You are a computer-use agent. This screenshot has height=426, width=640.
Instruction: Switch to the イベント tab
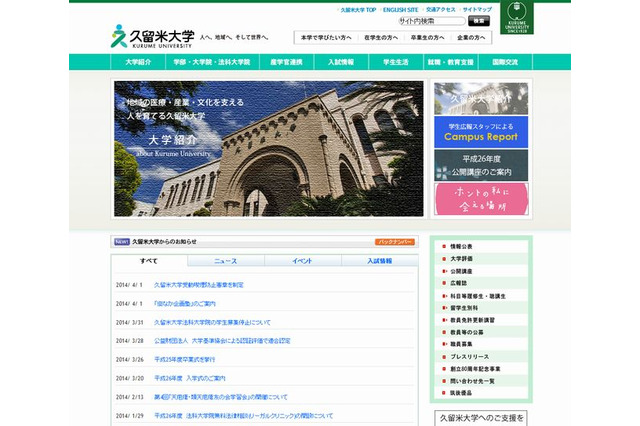tap(302, 261)
